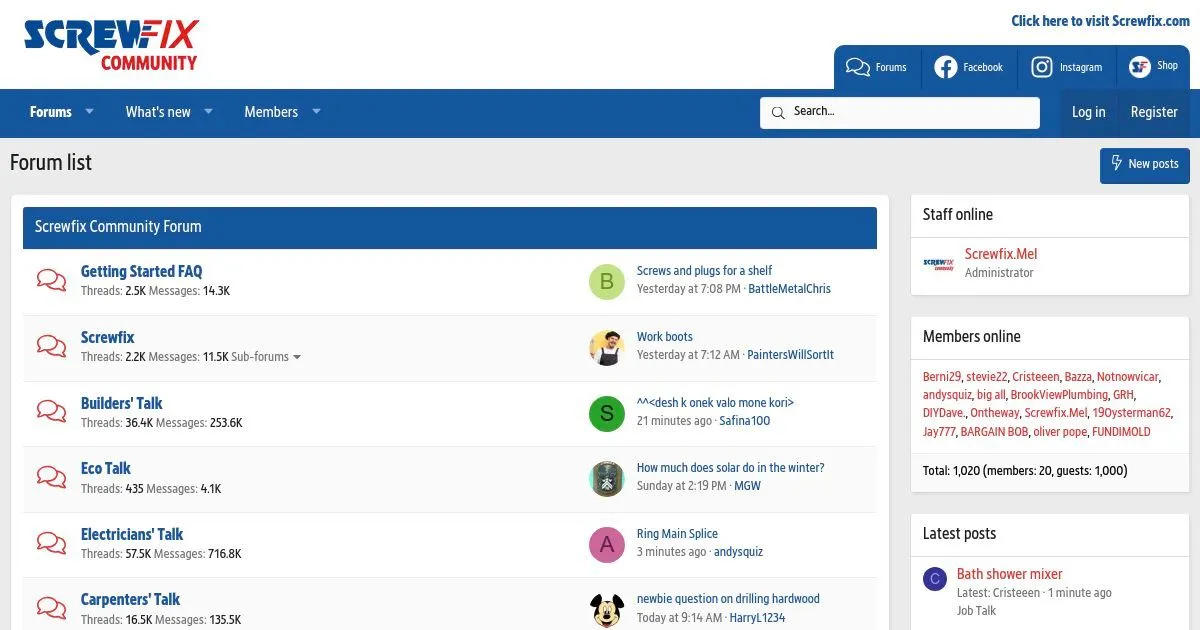This screenshot has height=630, width=1200.
Task: Open member BARGAIN BOB's profile
Action: (994, 432)
